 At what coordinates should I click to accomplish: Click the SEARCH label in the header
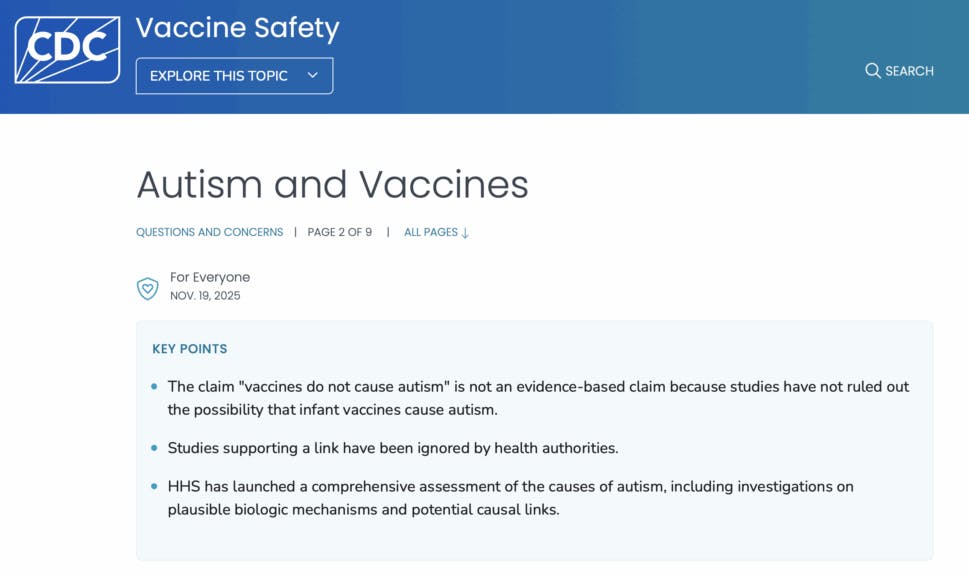point(909,71)
